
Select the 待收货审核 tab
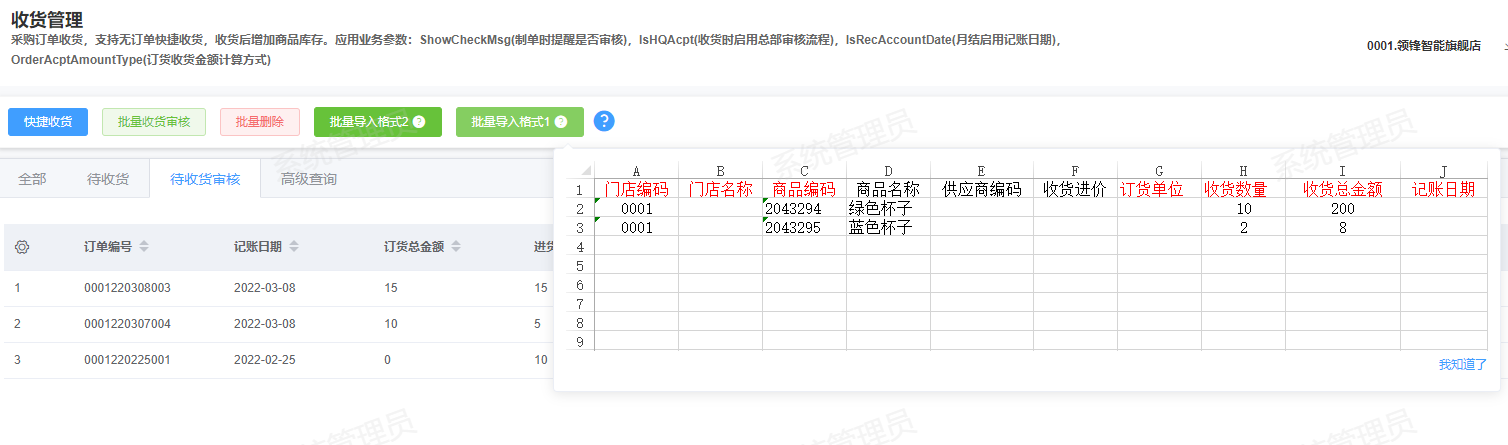coord(205,179)
